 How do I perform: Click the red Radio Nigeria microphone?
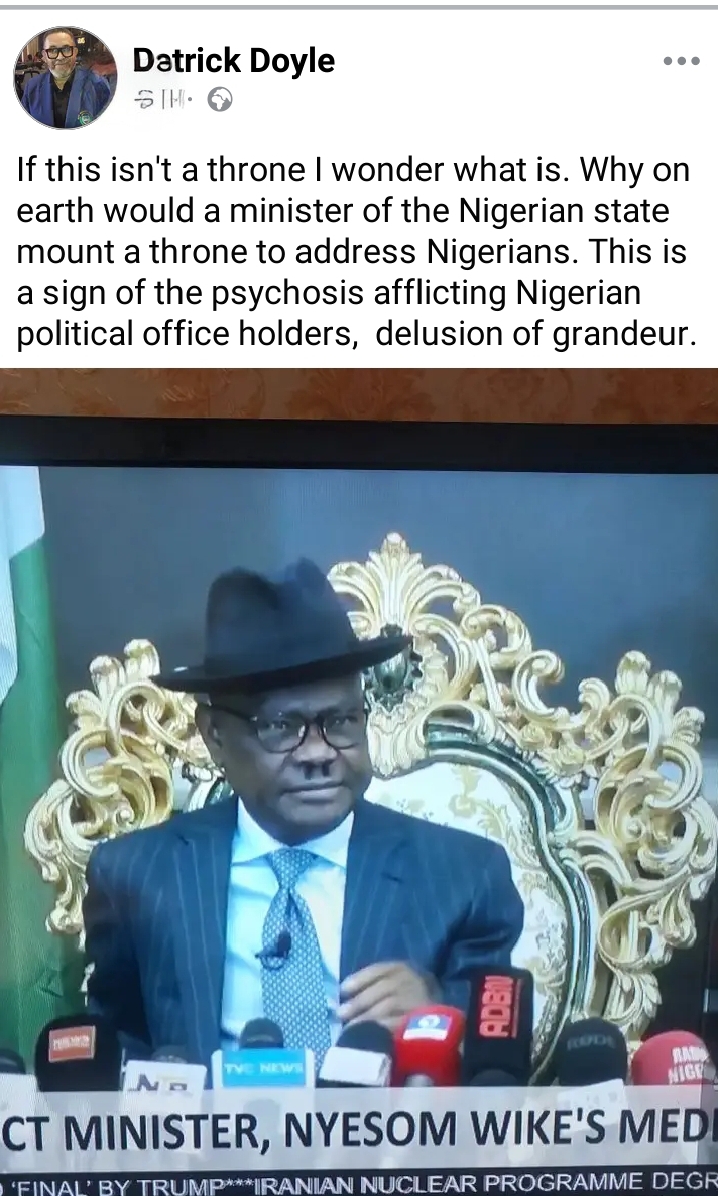(x=673, y=1059)
